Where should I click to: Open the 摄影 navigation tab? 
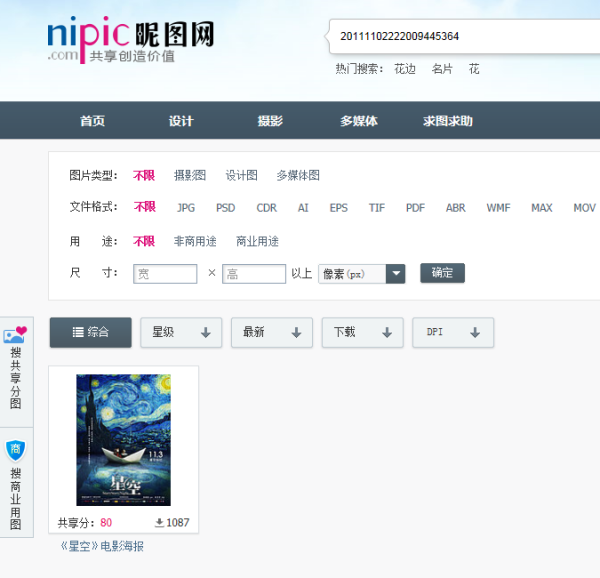pyautogui.click(x=270, y=121)
